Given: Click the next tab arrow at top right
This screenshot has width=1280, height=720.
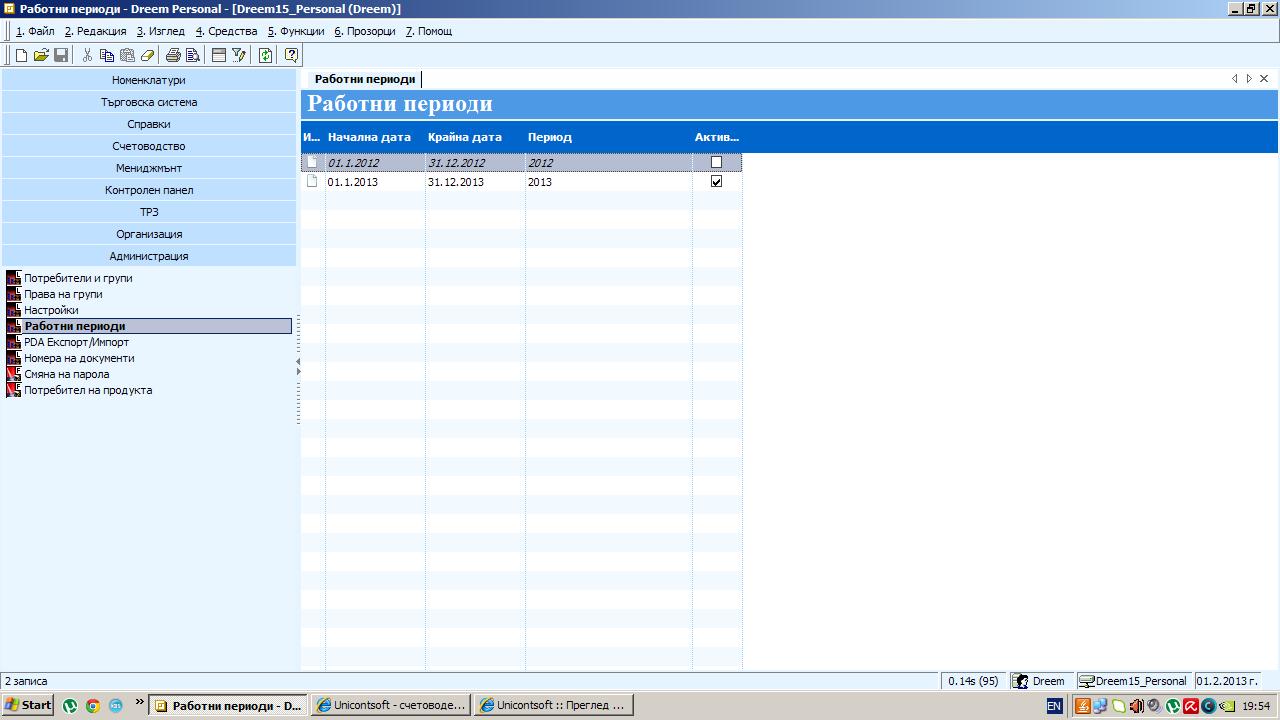Looking at the screenshot, I should 1249,79.
